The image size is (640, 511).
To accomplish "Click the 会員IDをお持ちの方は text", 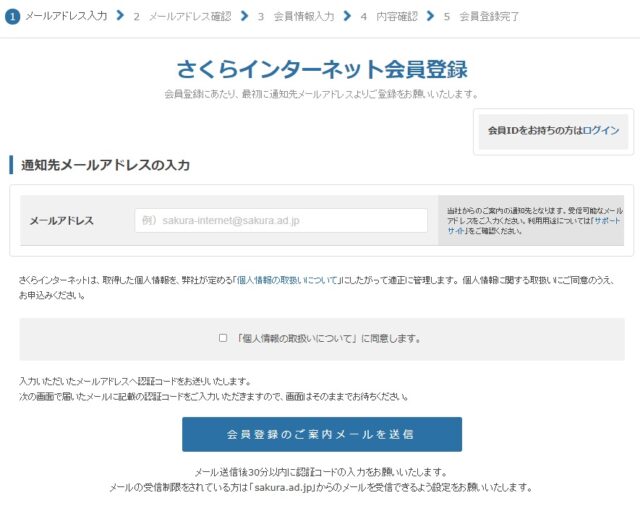I will [536, 131].
